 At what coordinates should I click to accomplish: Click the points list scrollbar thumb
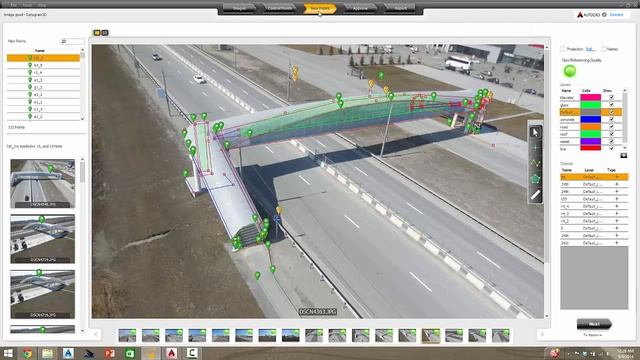point(82,56)
